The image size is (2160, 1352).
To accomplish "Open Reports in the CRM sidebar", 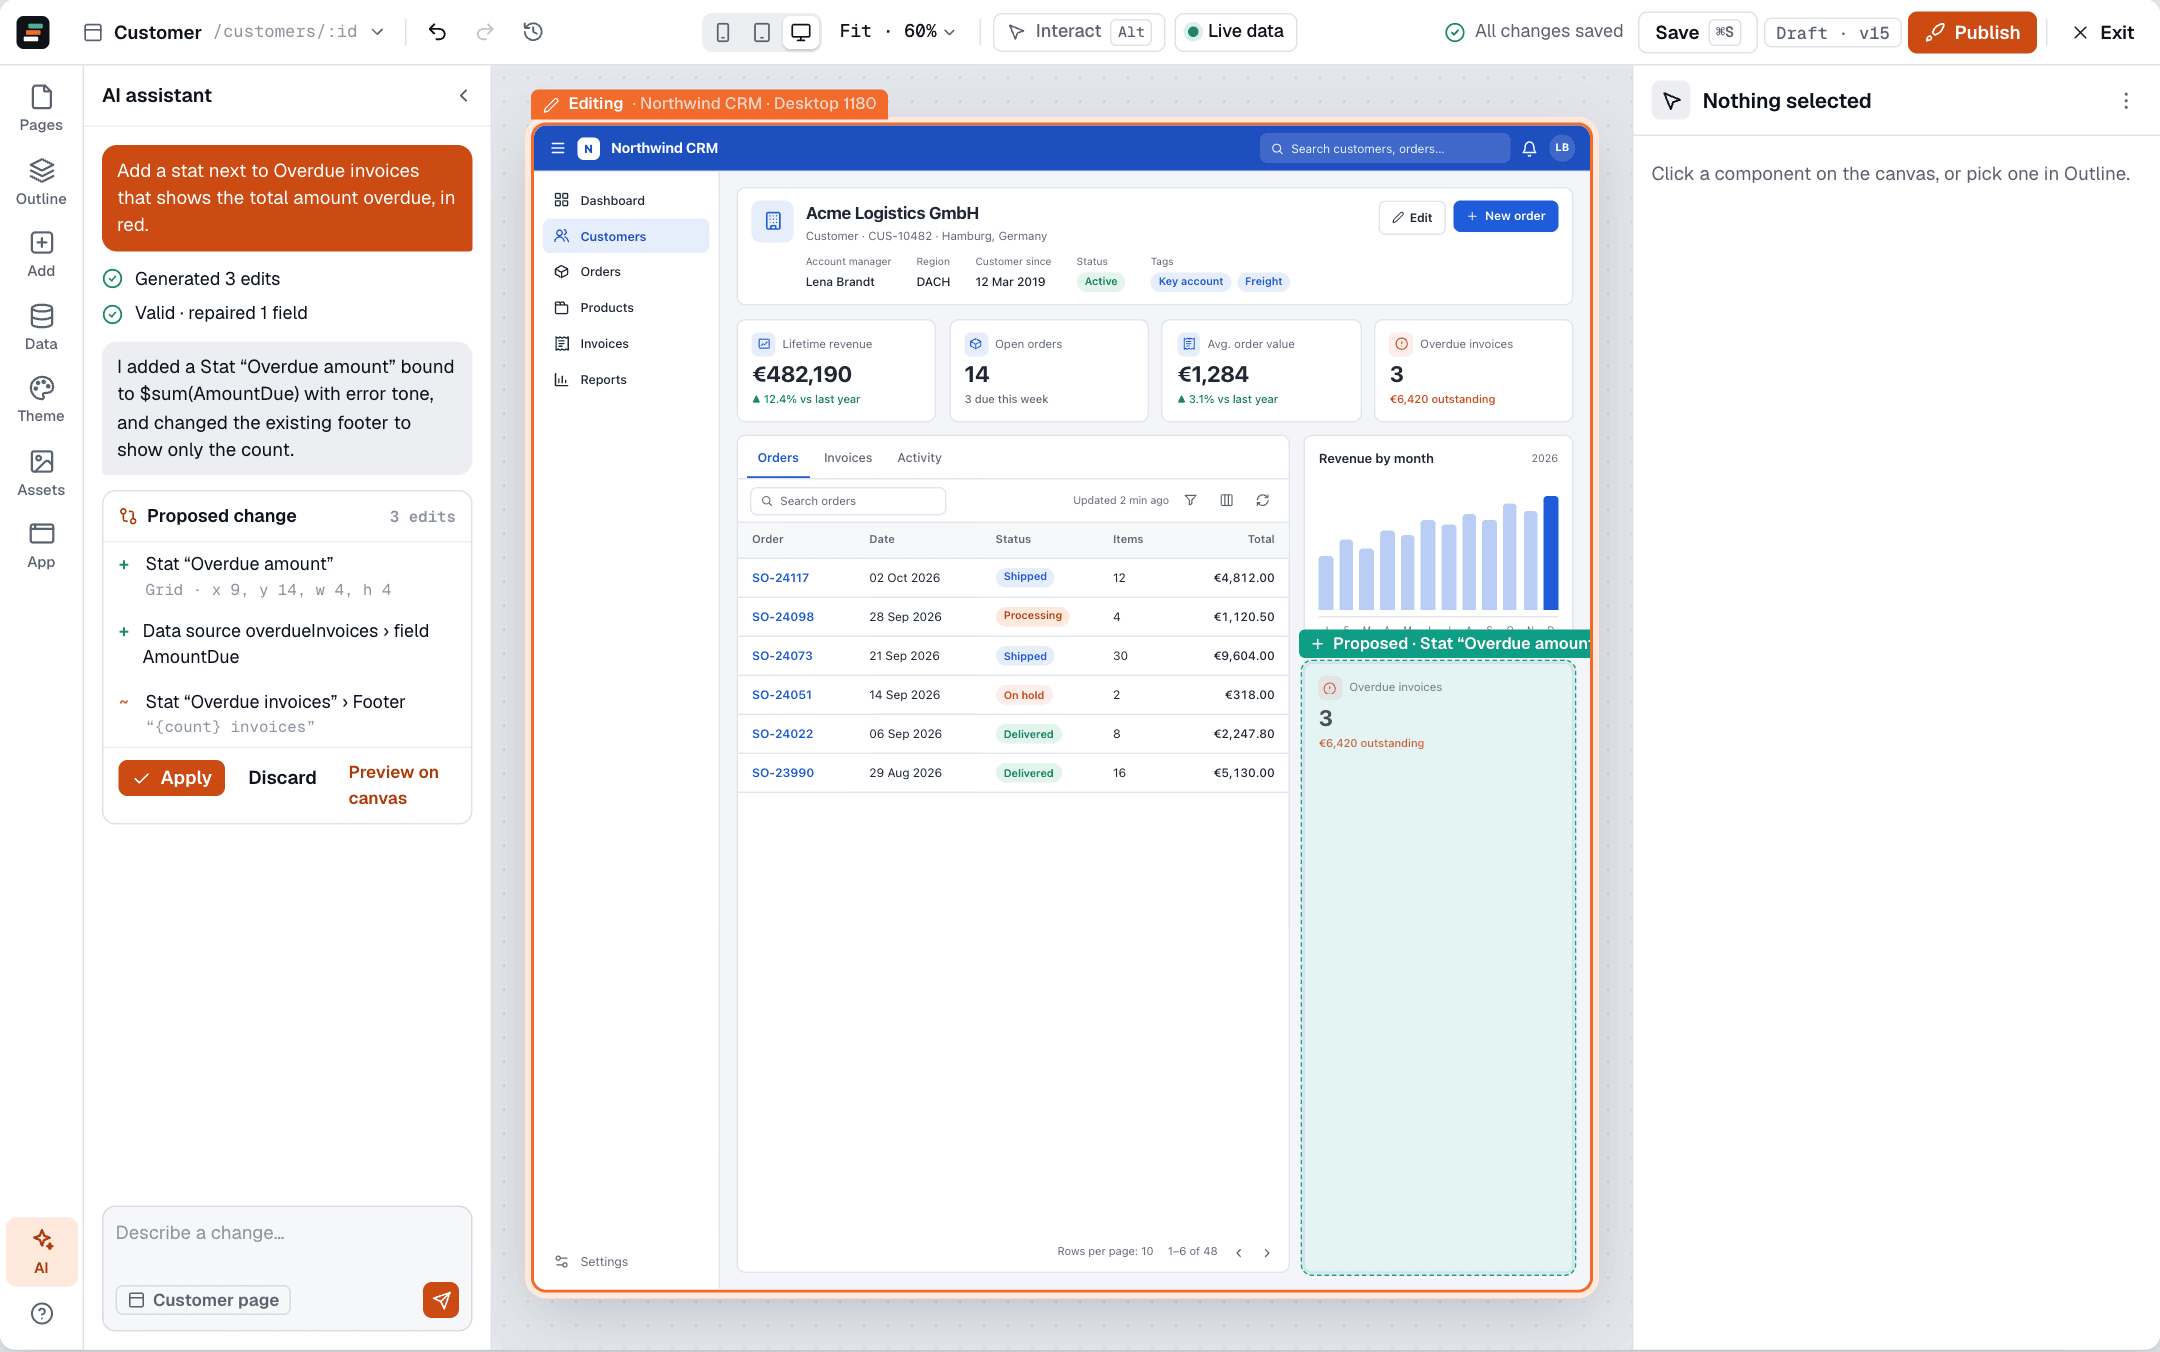I will click(x=626, y=380).
